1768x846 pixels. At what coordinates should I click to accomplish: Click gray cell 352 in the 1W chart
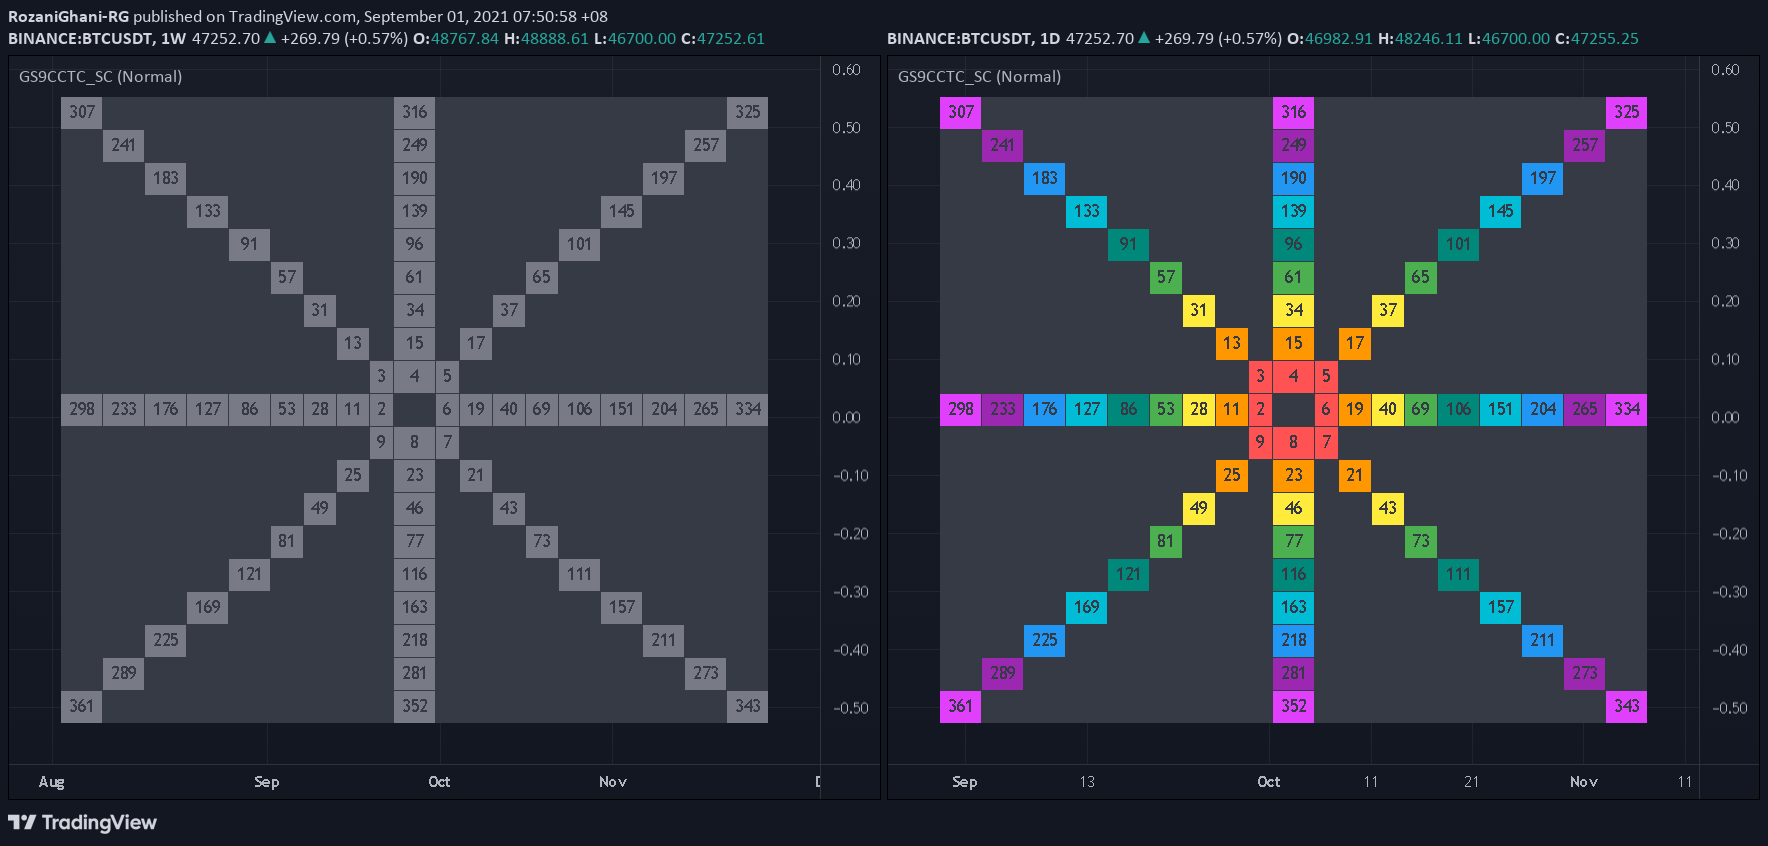coord(414,706)
